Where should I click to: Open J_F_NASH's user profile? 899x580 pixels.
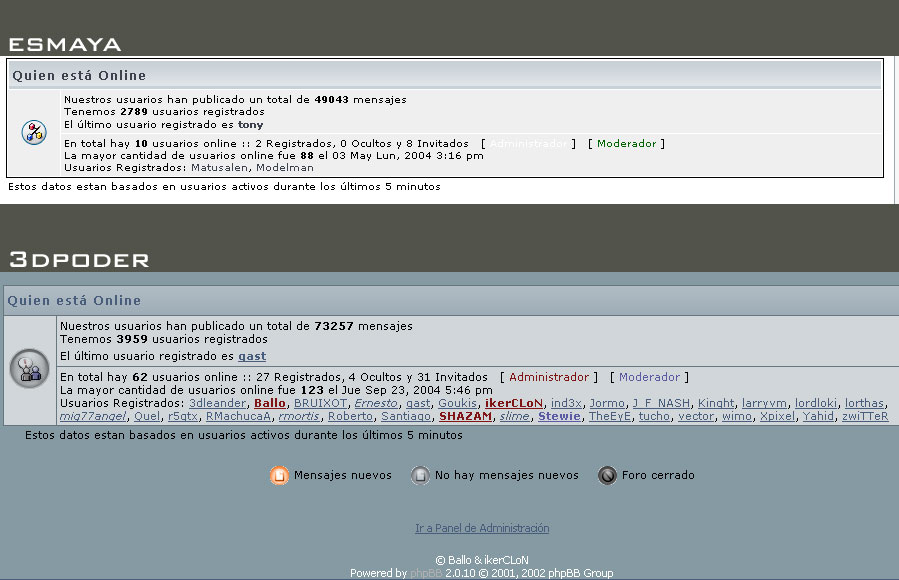661,403
